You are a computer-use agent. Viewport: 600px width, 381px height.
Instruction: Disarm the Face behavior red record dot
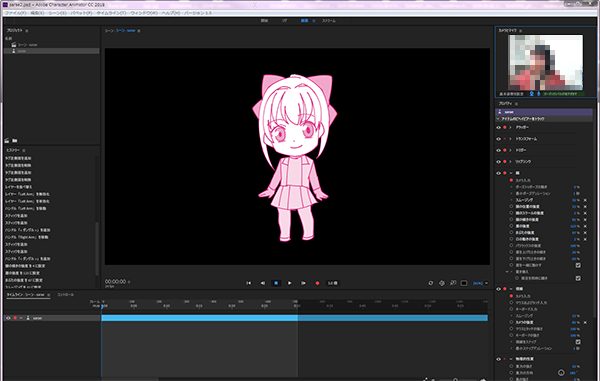(x=505, y=173)
